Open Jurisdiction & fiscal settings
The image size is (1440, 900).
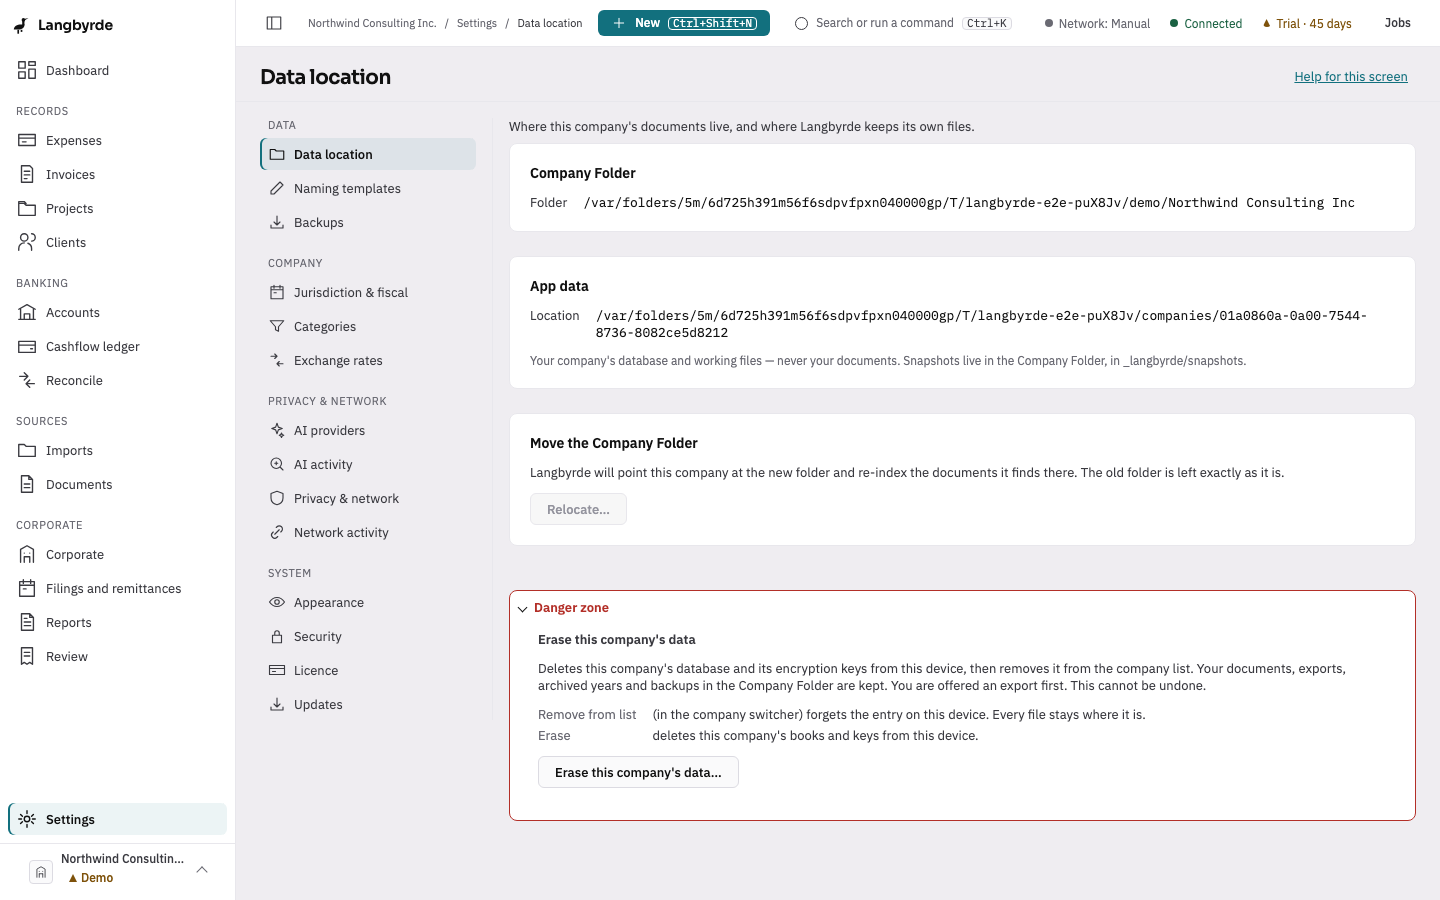368,292
